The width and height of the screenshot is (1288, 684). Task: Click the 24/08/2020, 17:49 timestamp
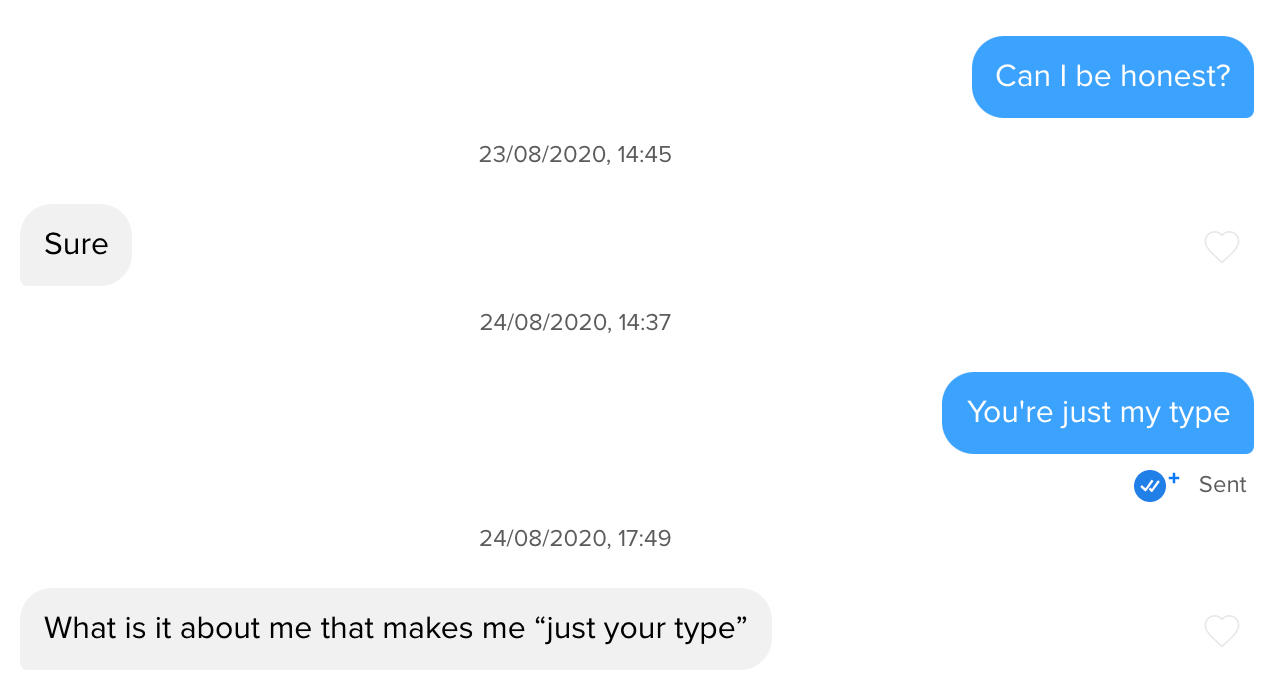click(x=575, y=538)
